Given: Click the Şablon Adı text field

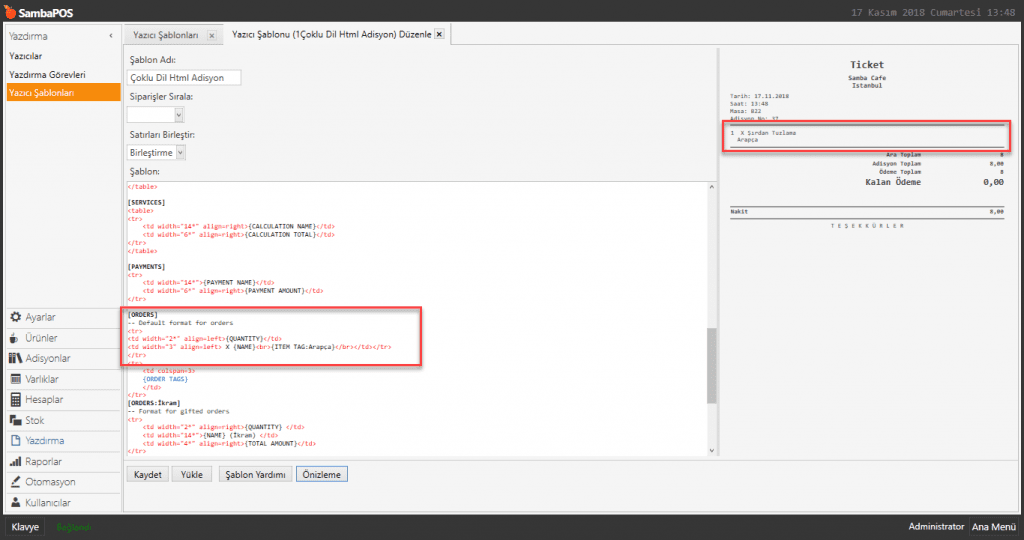Looking at the screenshot, I should 184,78.
